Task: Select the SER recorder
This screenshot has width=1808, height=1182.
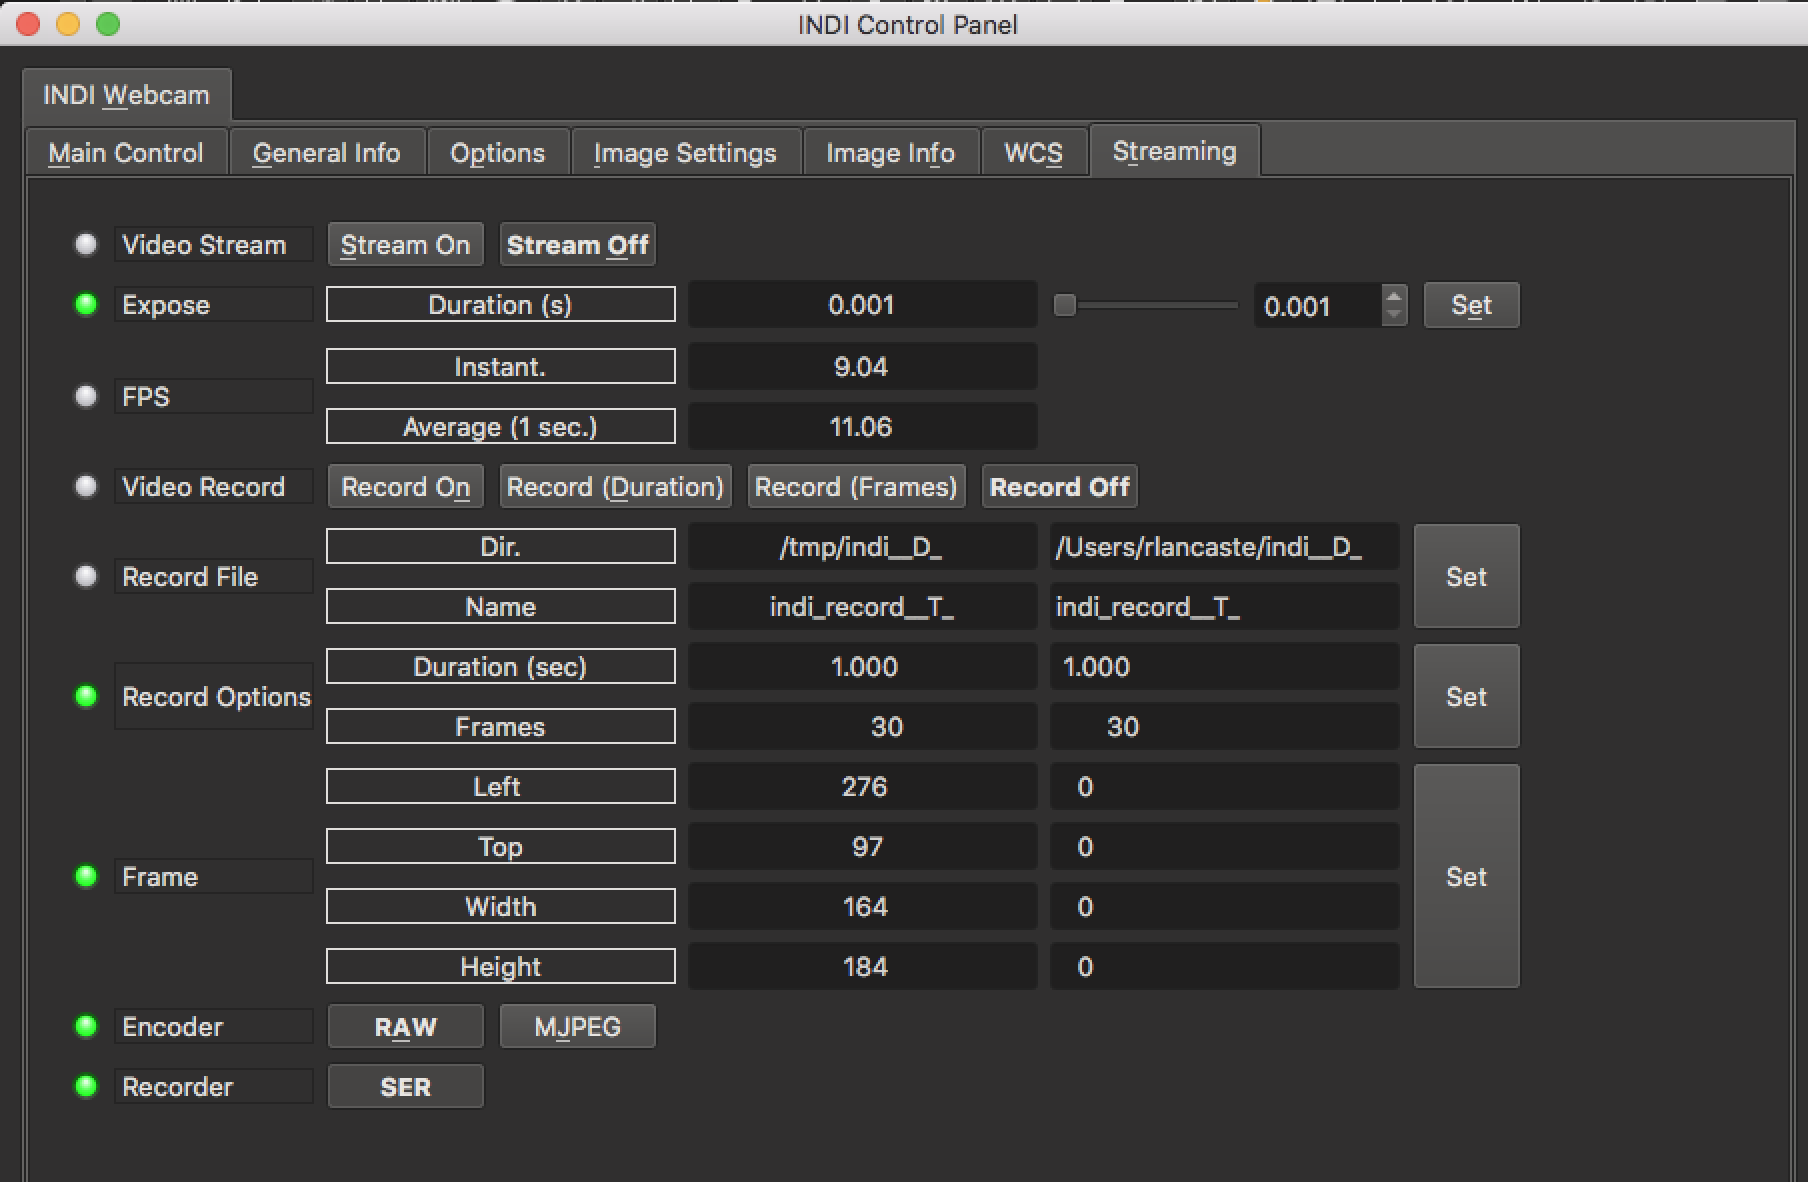Action: coord(405,1087)
